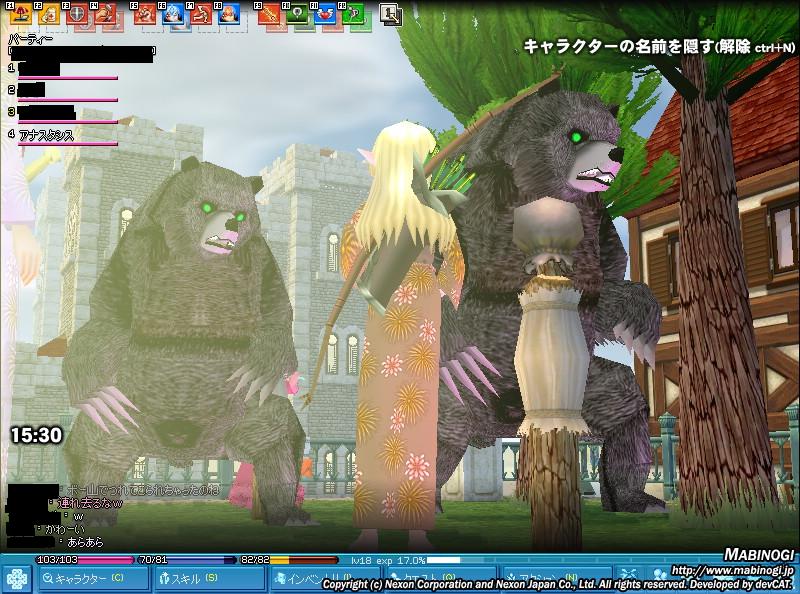Click the パーティー party header label

point(31,40)
